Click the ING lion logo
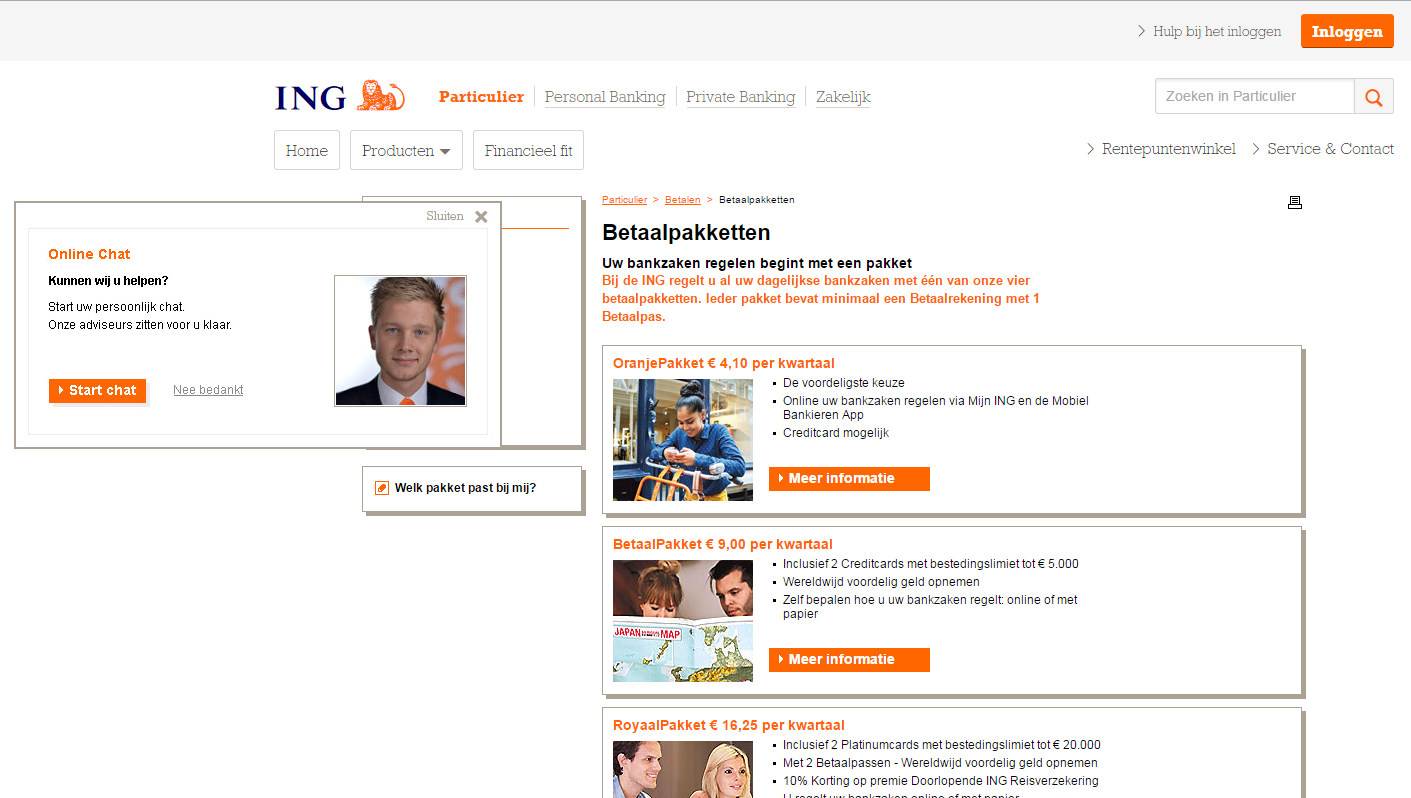Screen dimensions: 1411x798 340,96
